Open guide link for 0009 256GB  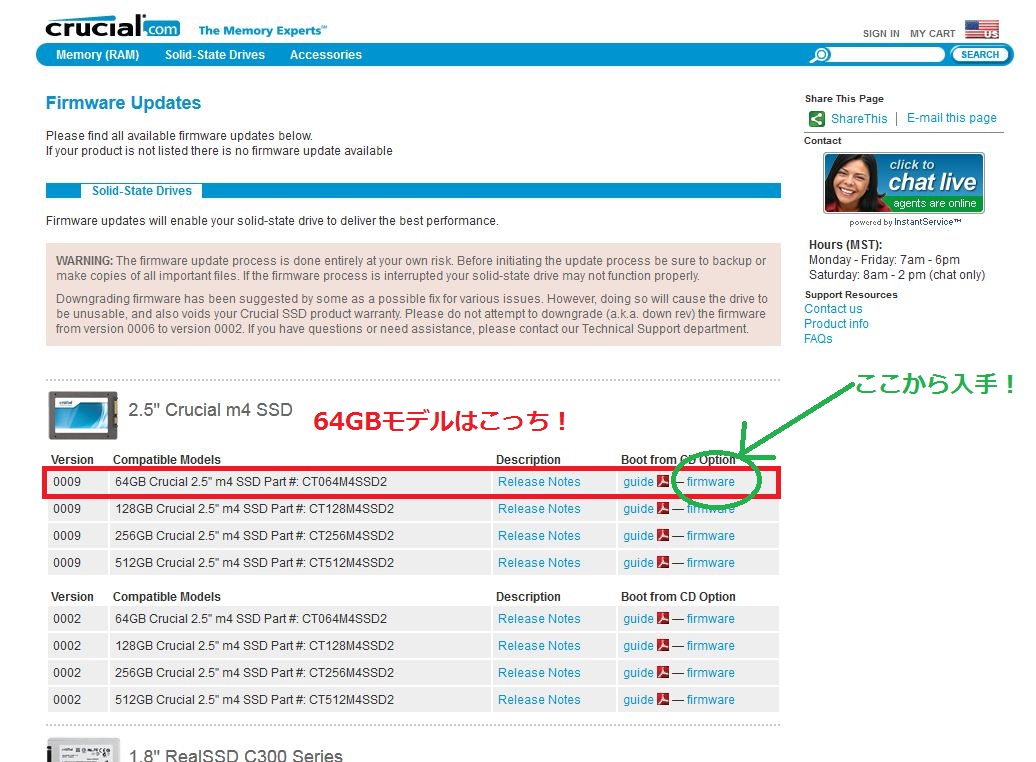638,536
